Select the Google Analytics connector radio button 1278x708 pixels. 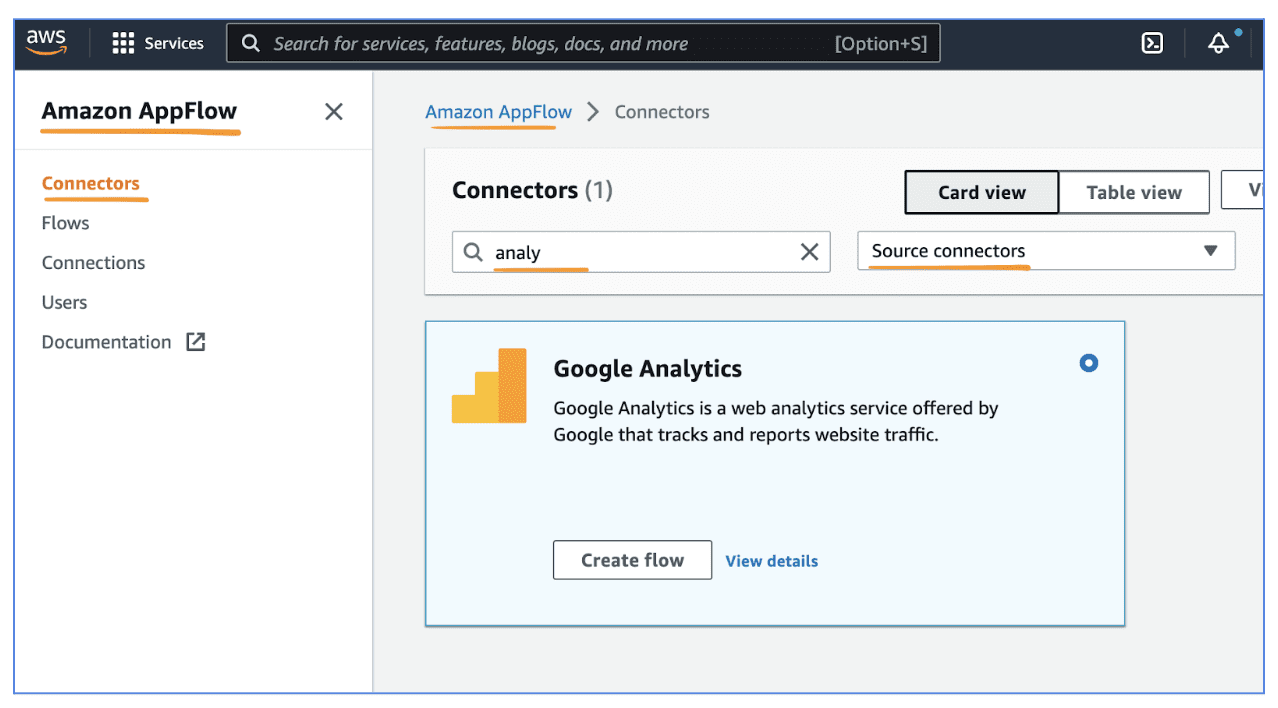(1088, 363)
